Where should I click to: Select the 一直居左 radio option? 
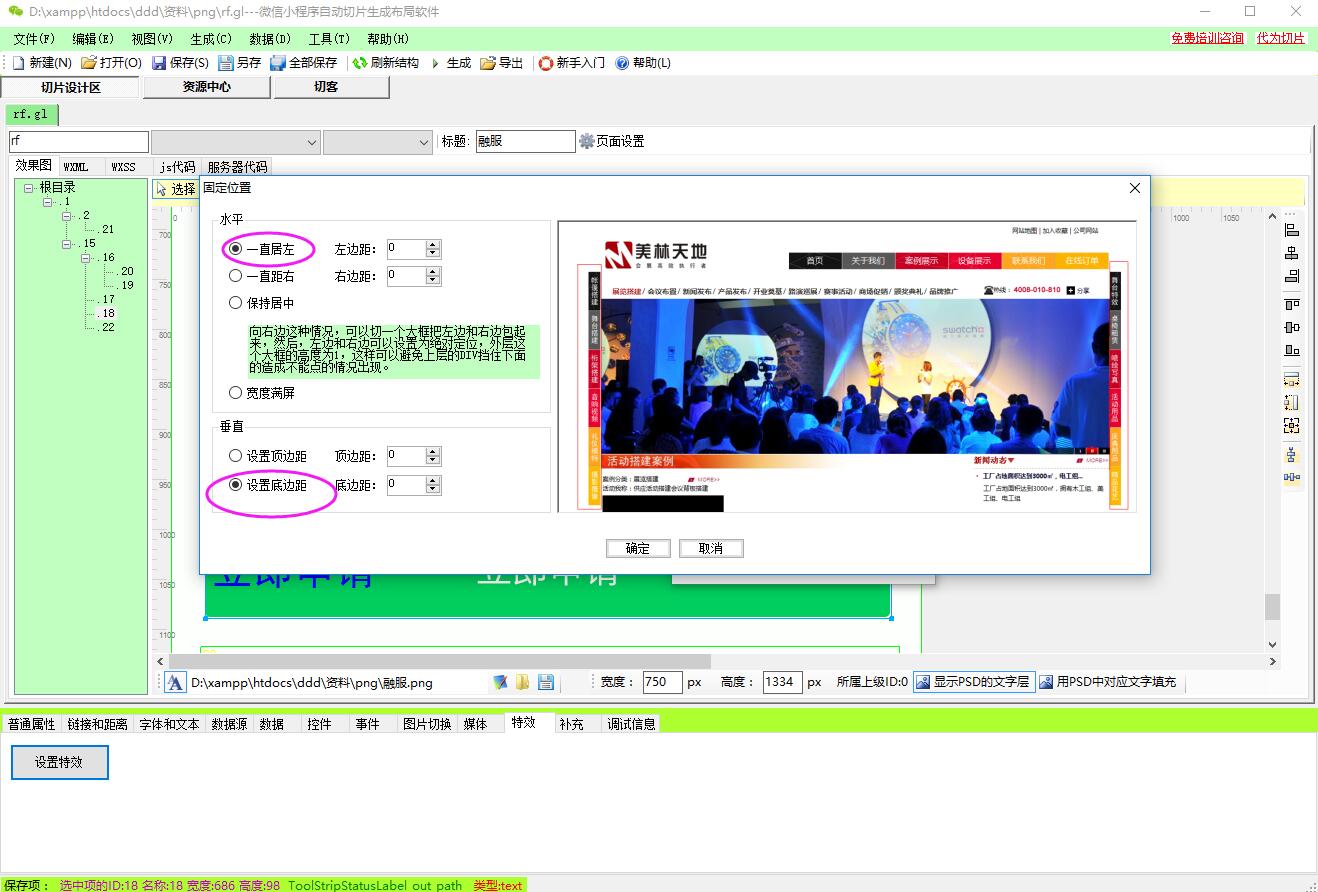tap(261, 248)
